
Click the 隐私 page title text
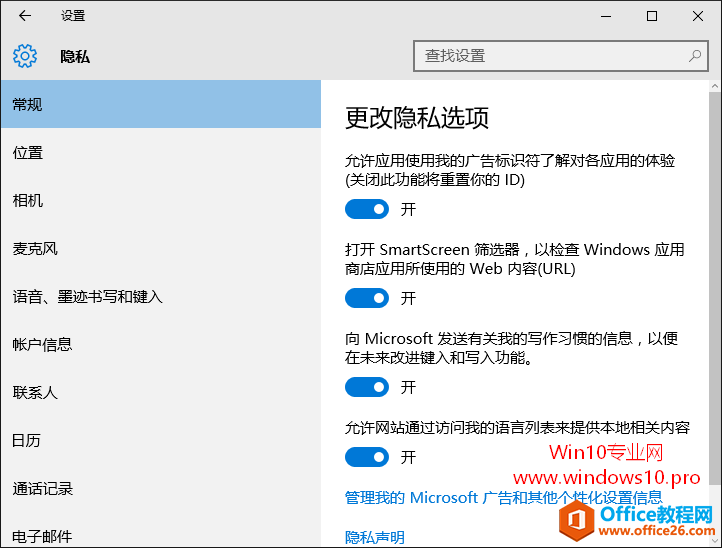tap(75, 57)
